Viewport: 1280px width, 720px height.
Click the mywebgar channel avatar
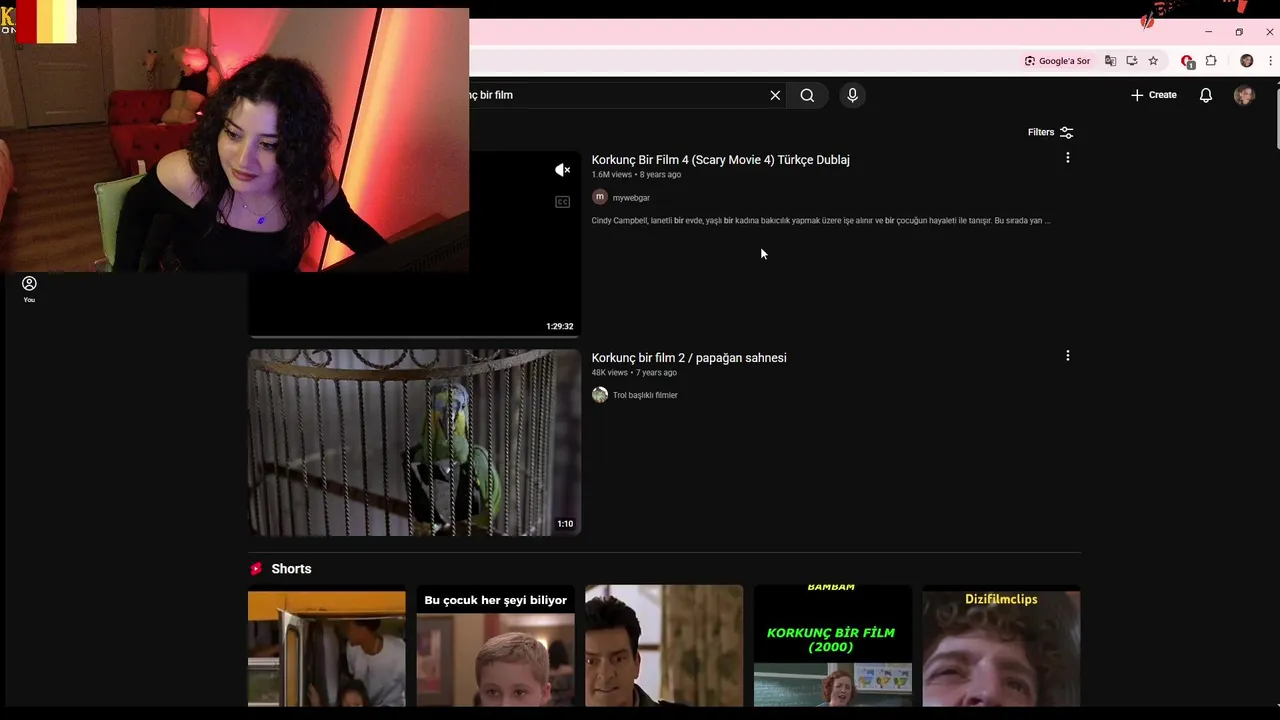pos(600,197)
